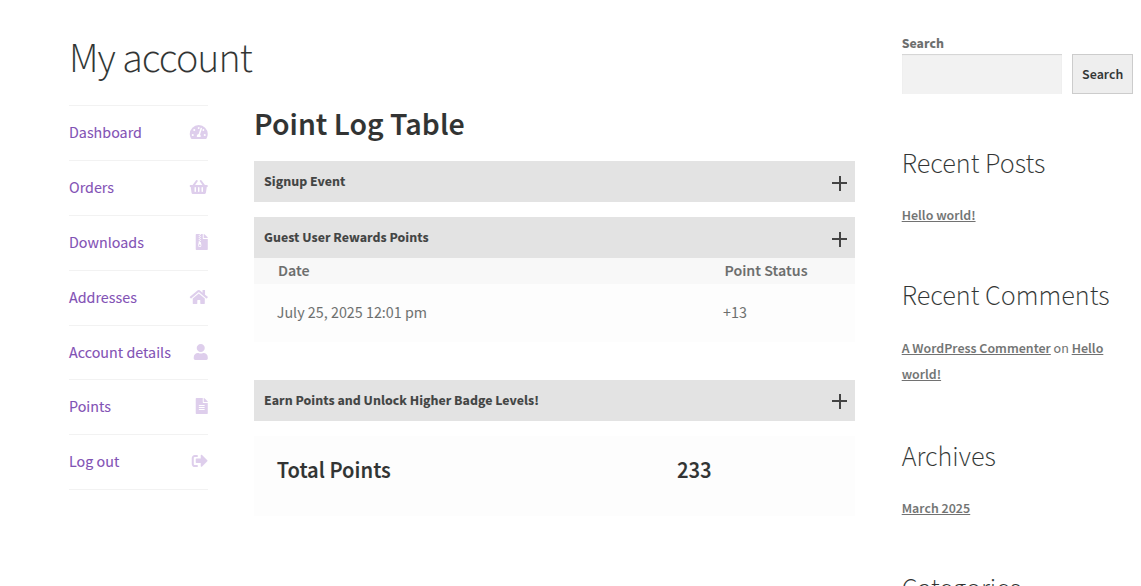
Task: Select the Account details person icon
Action: click(200, 352)
